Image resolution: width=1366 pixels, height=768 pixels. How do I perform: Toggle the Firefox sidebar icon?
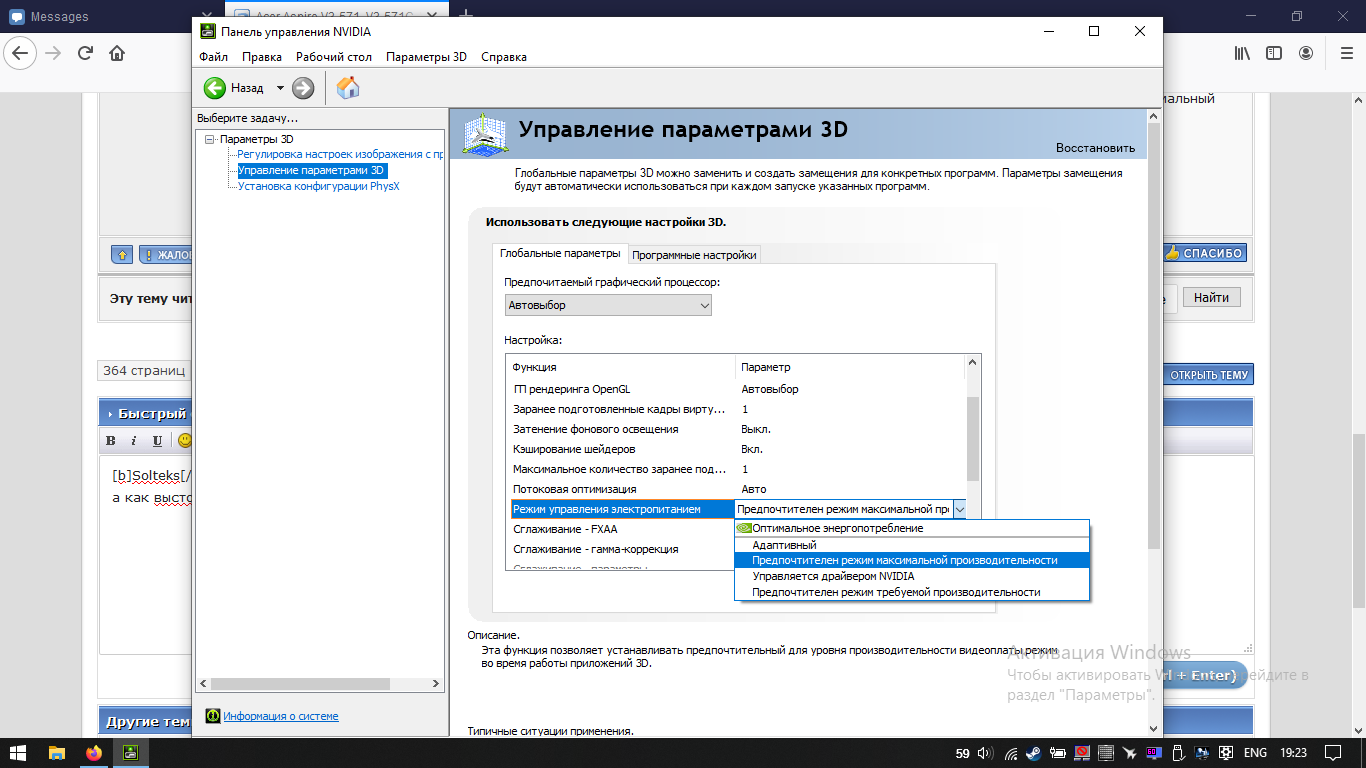[x=1273, y=53]
